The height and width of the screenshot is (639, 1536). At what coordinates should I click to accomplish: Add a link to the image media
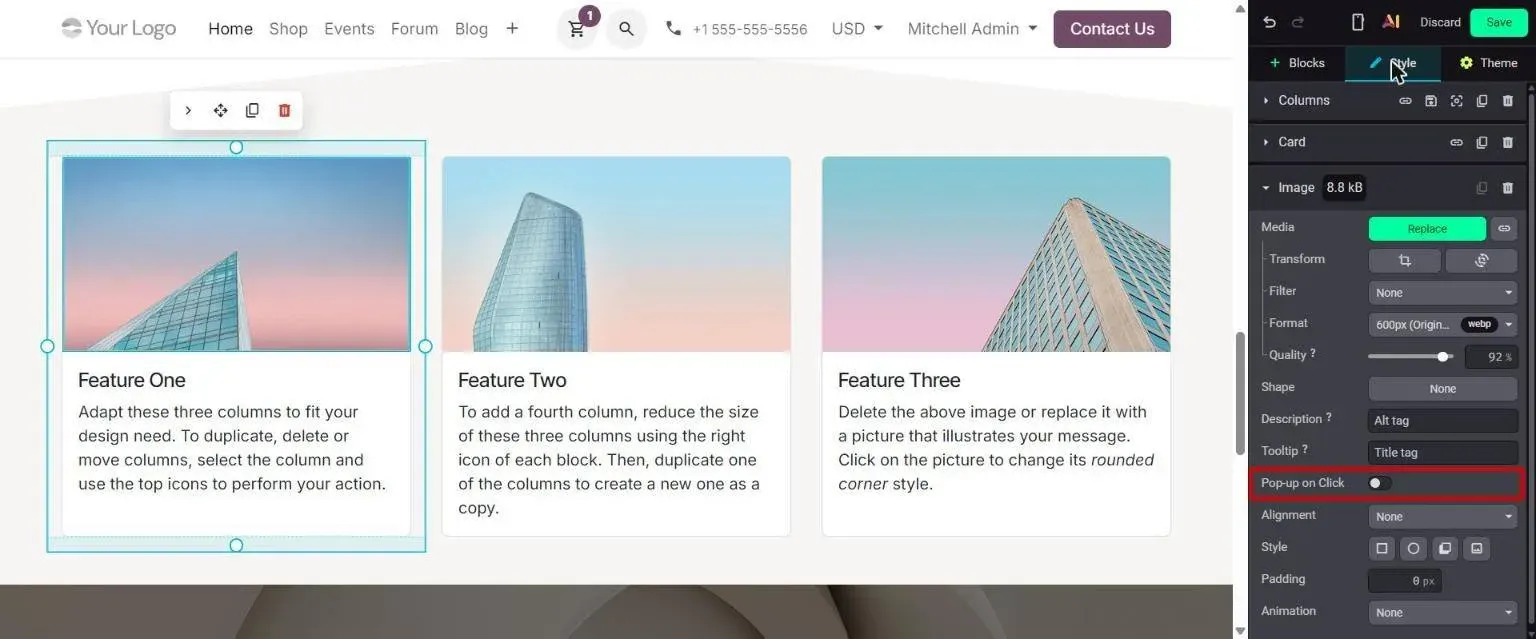tap(1503, 229)
